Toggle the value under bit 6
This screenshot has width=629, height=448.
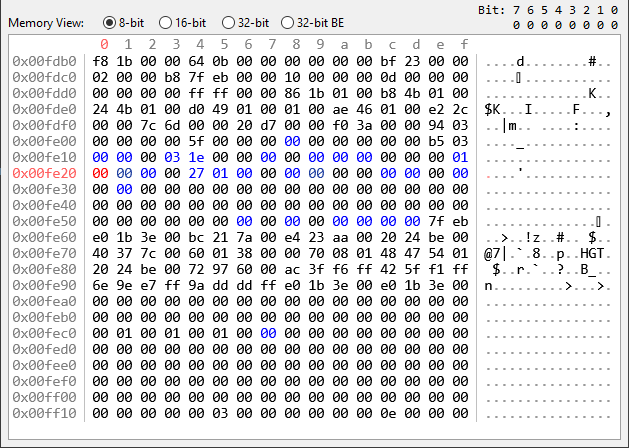click(x=530, y=25)
